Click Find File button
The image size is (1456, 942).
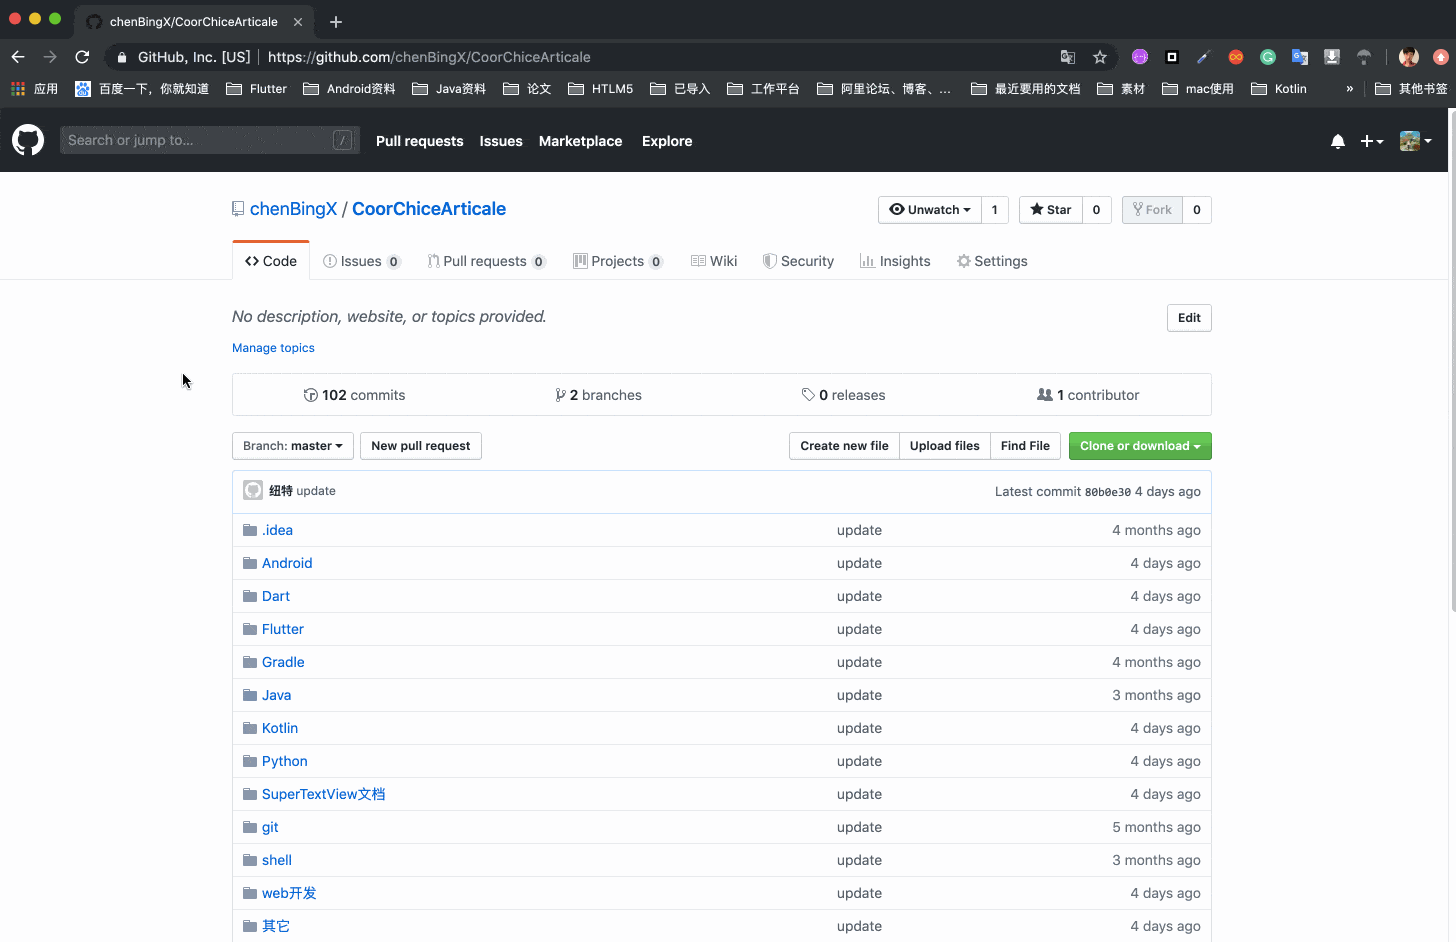tap(1025, 446)
